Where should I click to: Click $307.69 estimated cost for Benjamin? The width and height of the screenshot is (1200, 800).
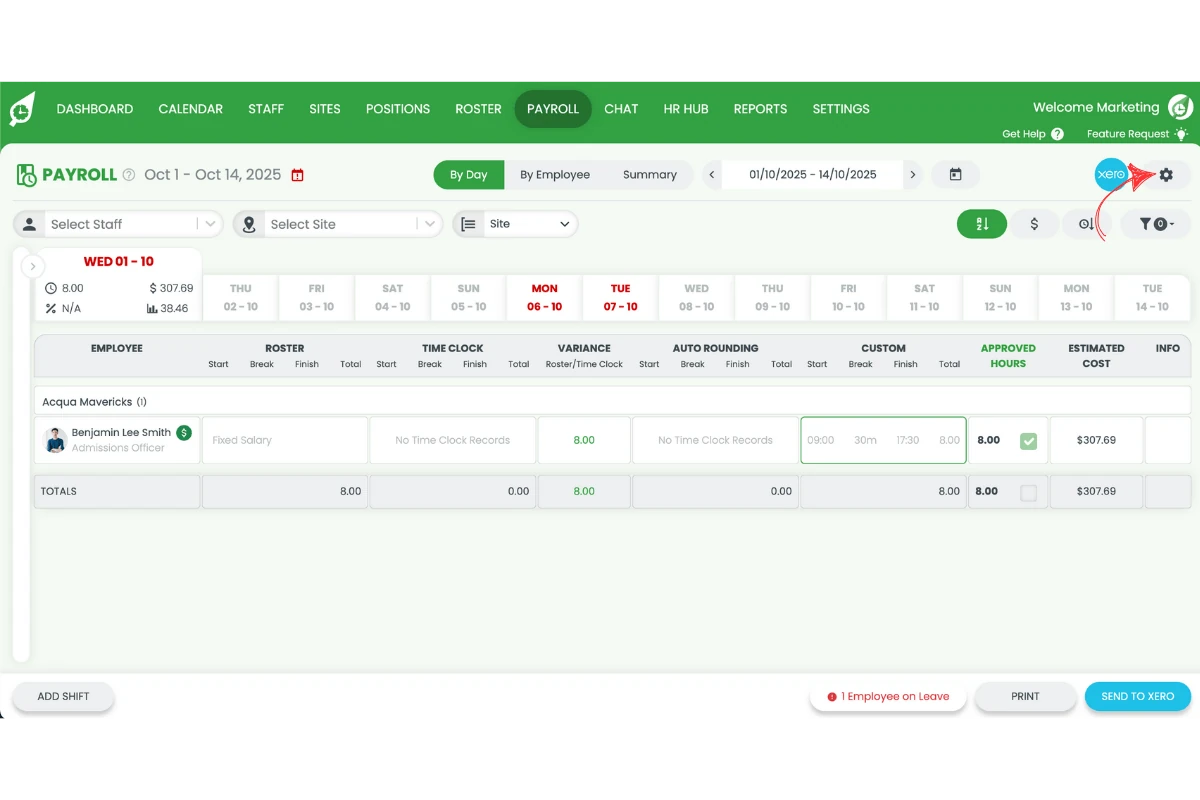[x=1096, y=440]
